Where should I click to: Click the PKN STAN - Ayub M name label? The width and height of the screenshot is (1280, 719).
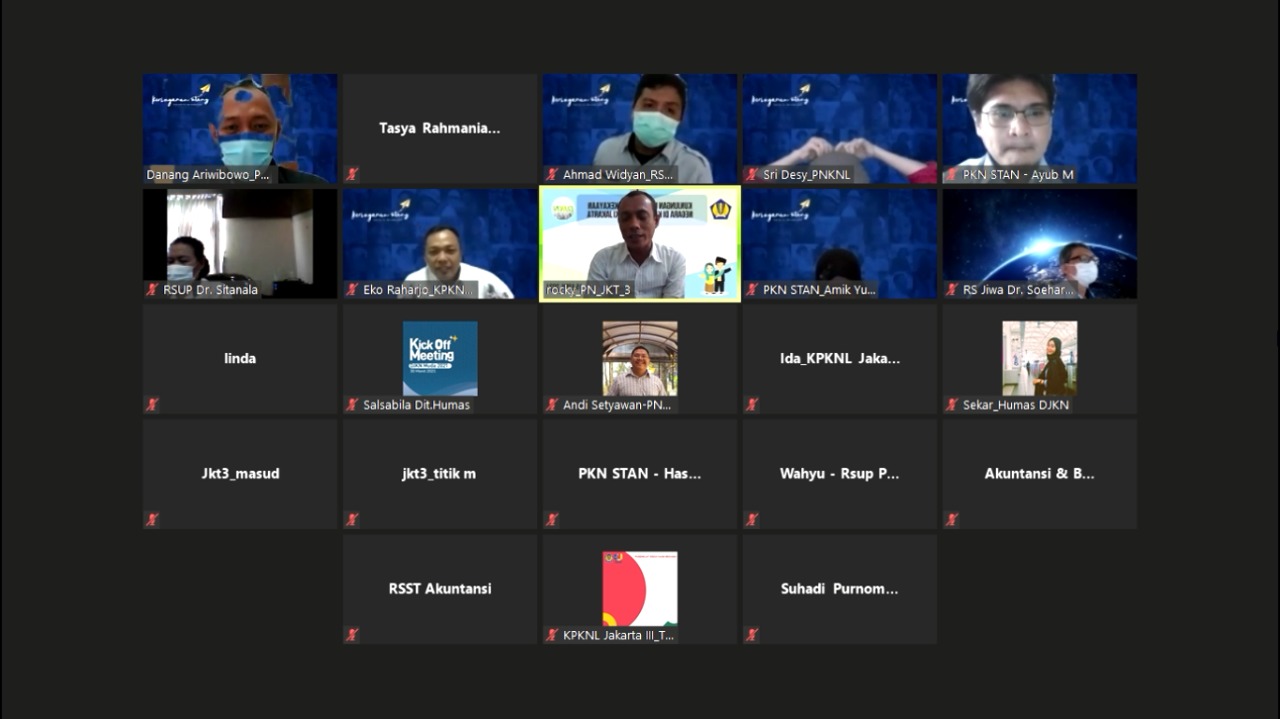1018,175
